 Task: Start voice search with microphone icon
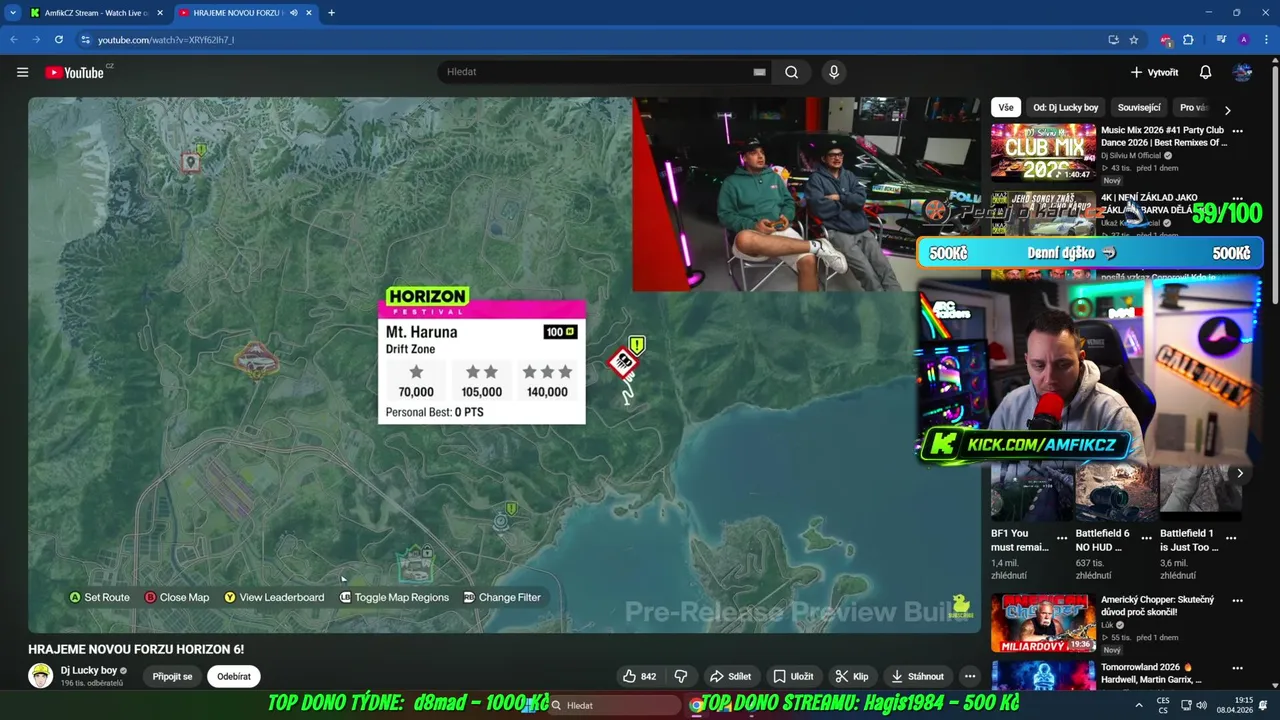(833, 72)
